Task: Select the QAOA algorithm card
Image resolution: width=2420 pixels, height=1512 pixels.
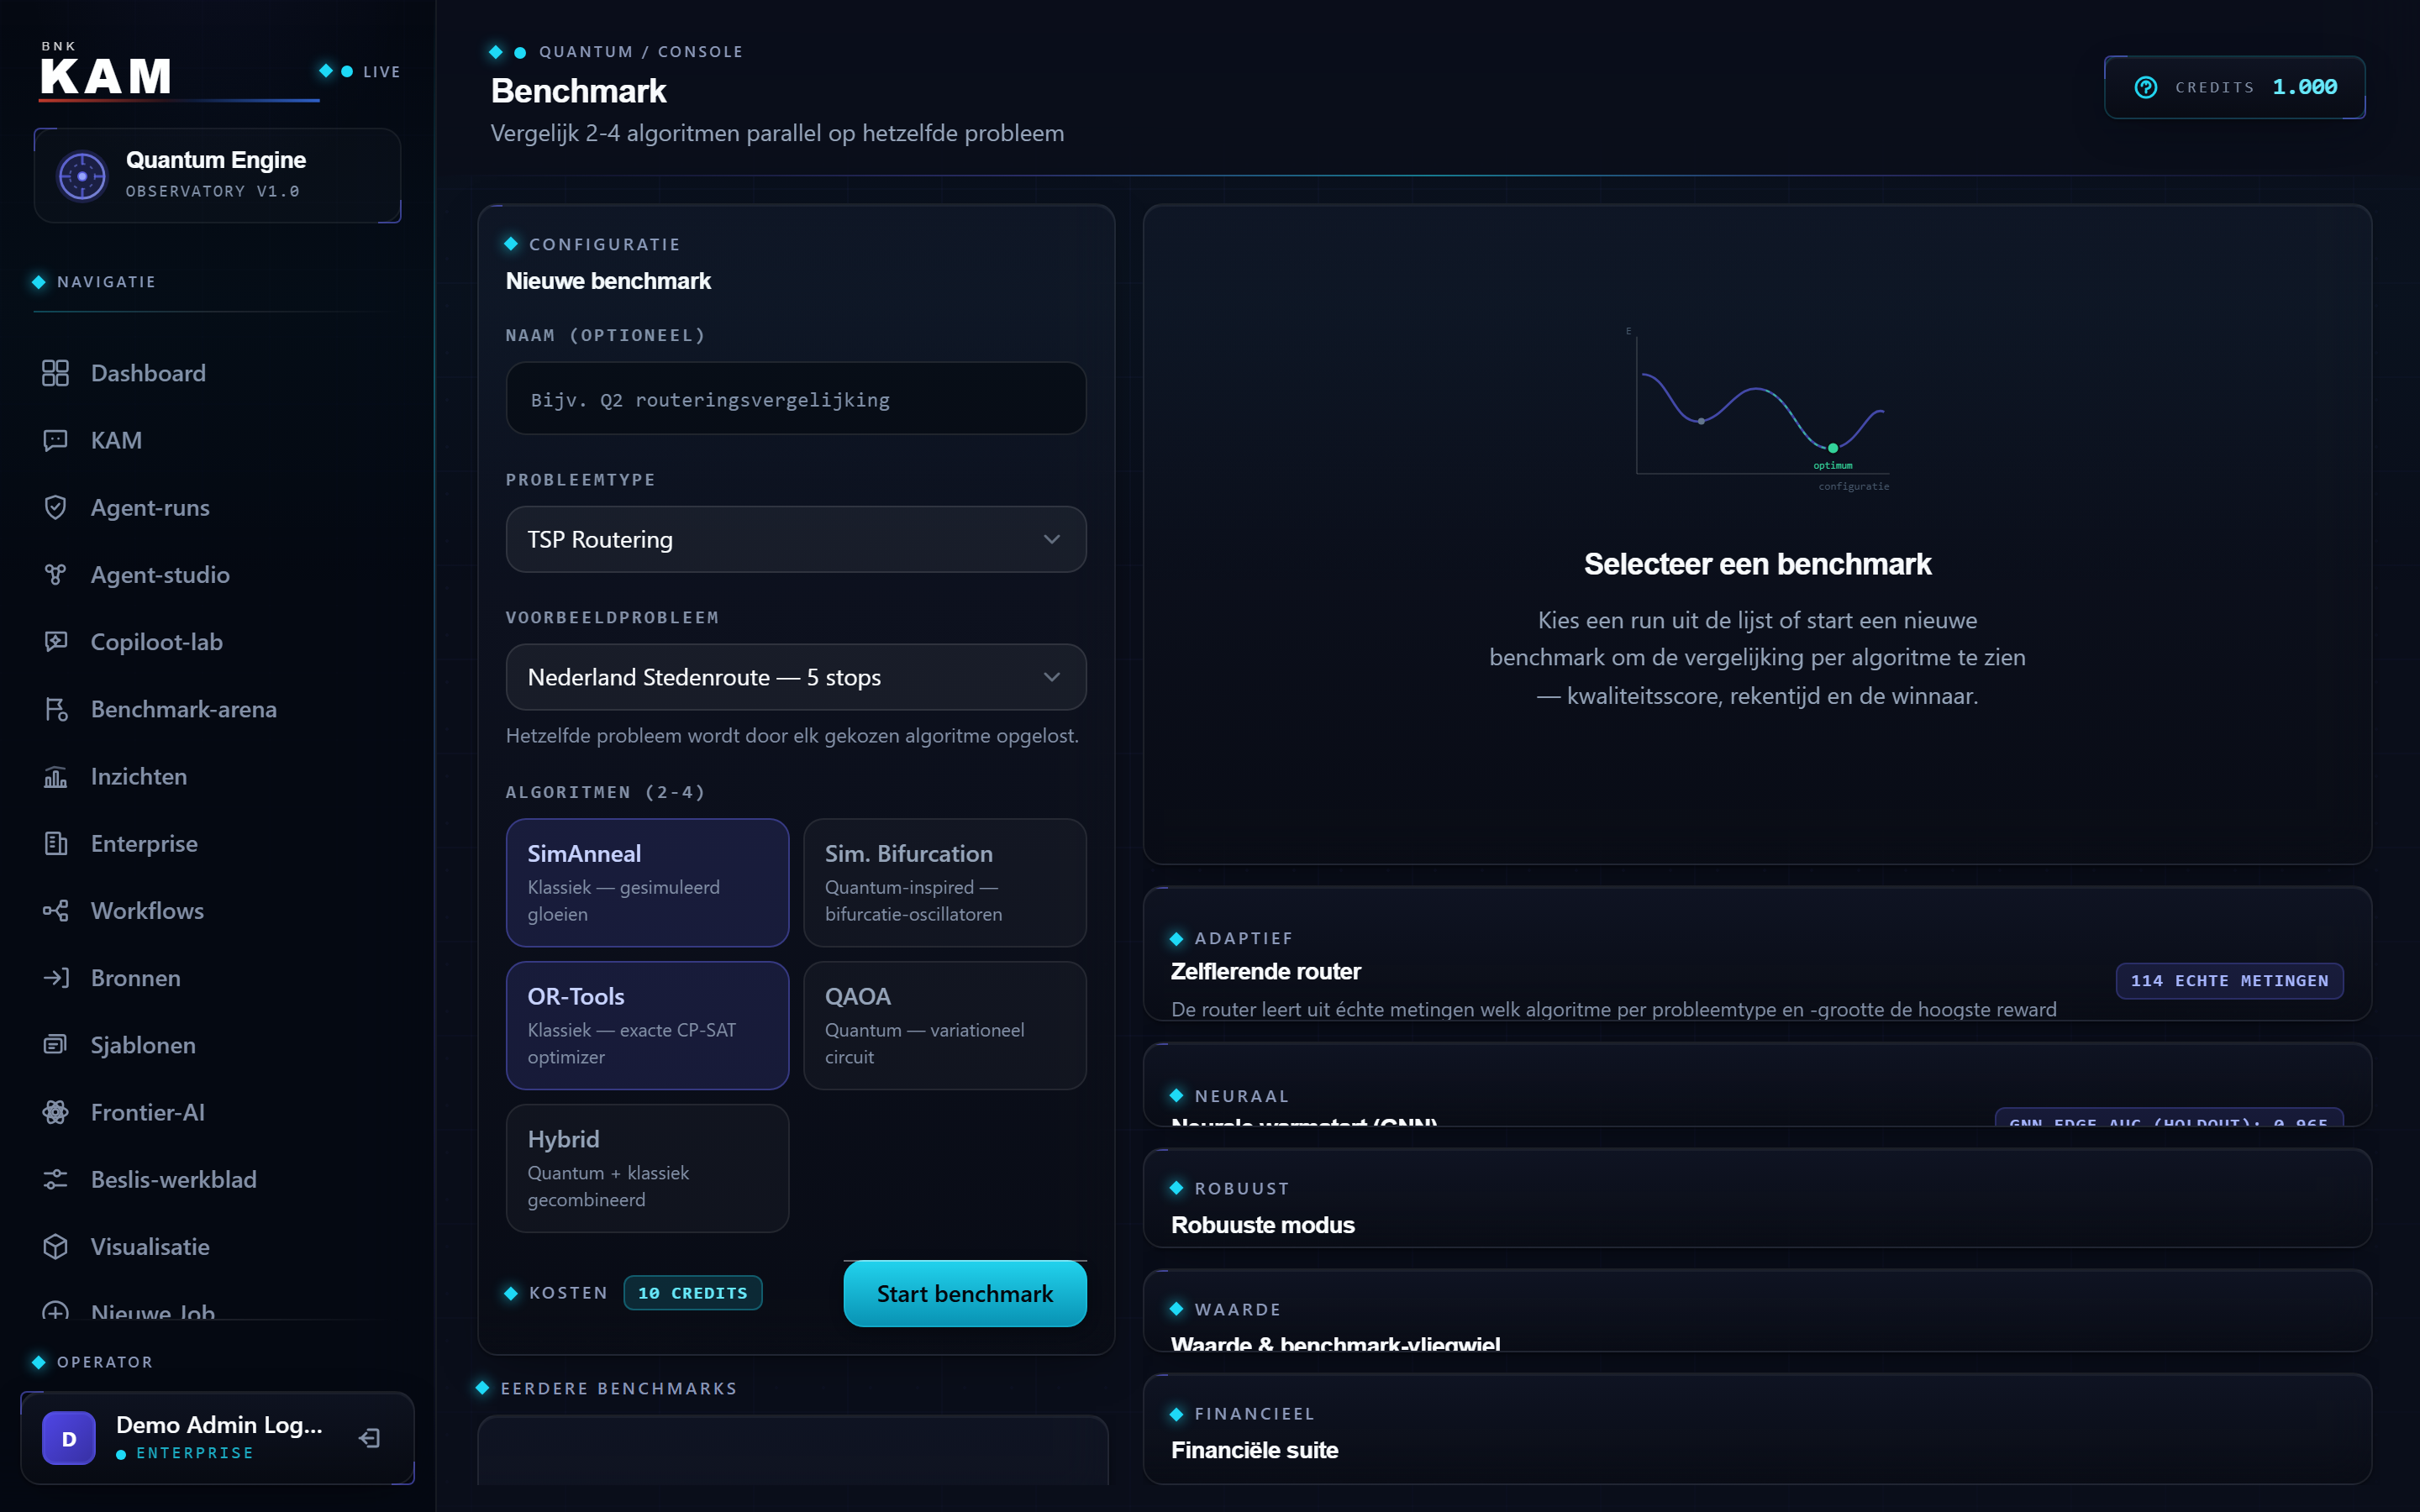Action: pos(944,1025)
